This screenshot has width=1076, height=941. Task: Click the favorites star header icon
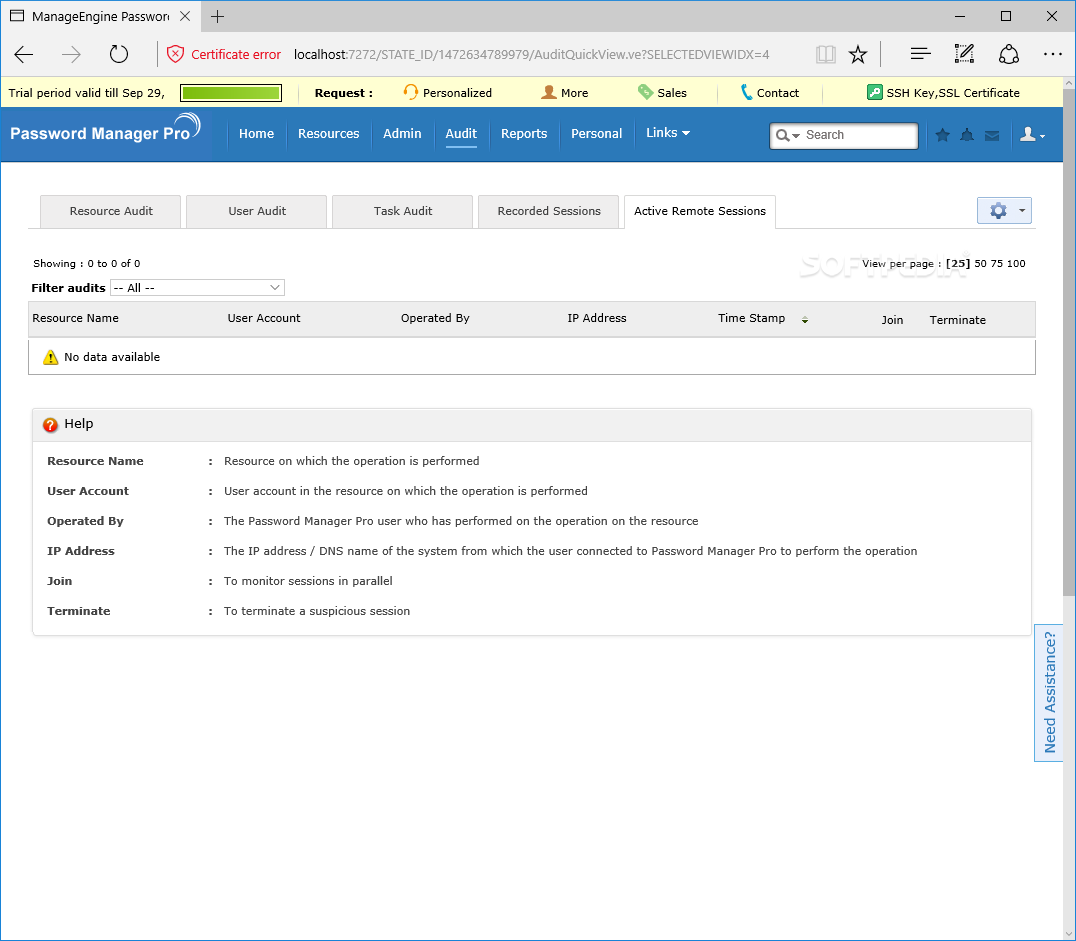coord(942,135)
